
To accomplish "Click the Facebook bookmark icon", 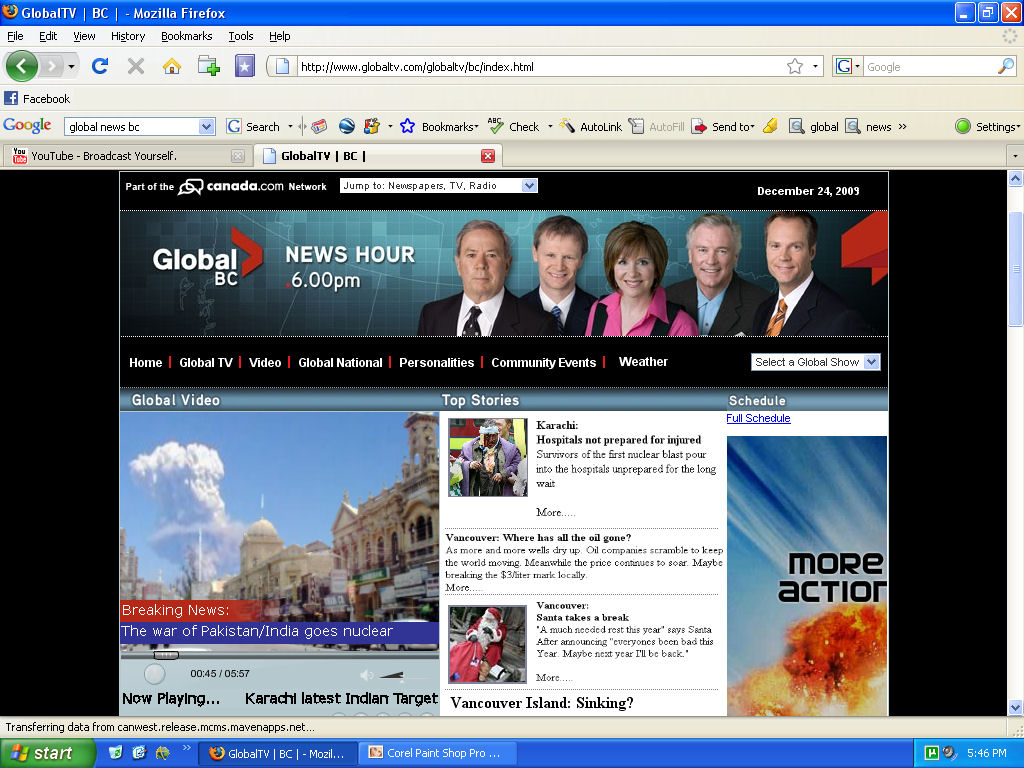I will 11,98.
